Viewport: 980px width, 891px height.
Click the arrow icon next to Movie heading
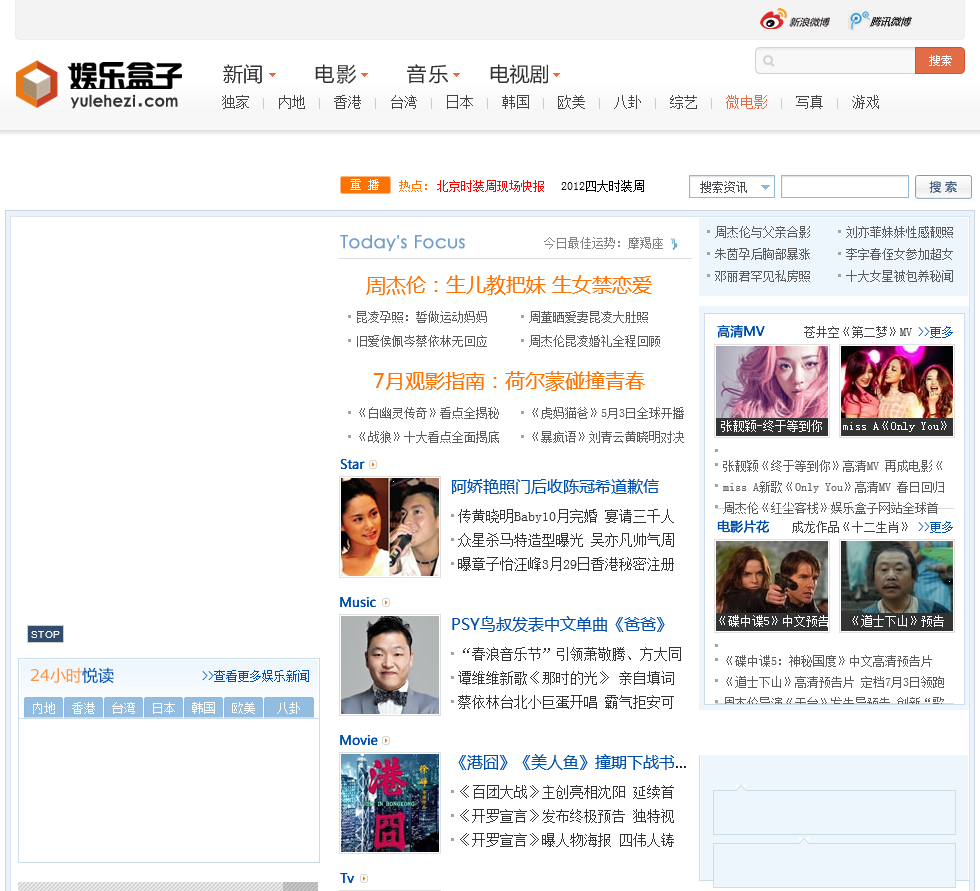pos(386,740)
